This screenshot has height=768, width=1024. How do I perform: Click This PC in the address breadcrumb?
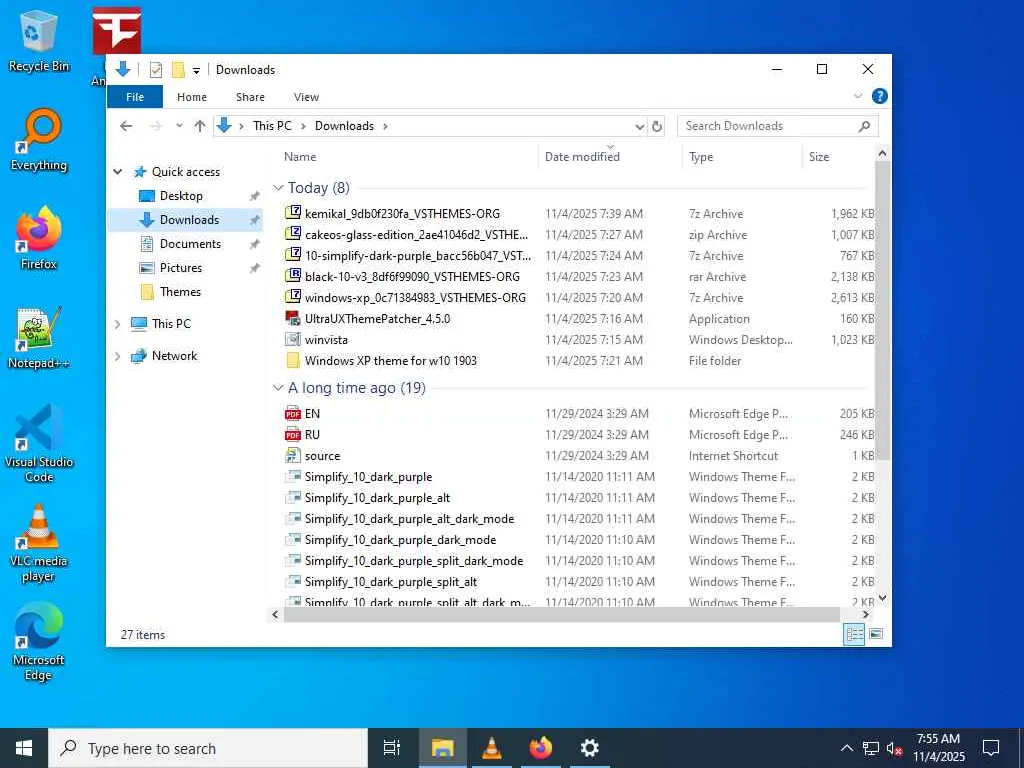point(272,126)
